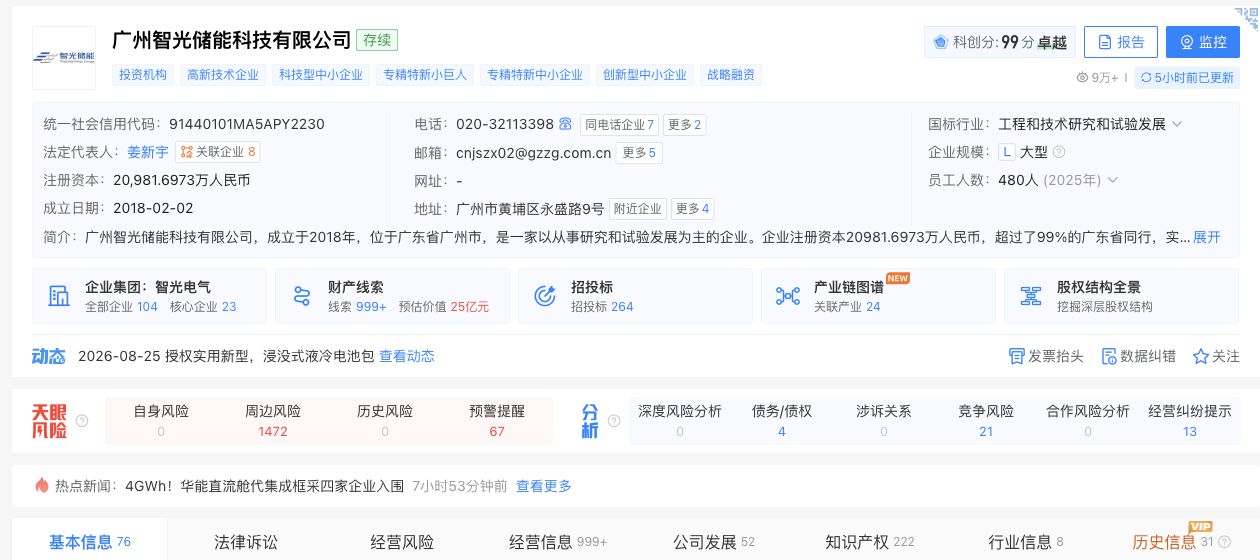The width and height of the screenshot is (1260, 560).
Task: Select the 战略融资 tag
Action: tap(731, 75)
